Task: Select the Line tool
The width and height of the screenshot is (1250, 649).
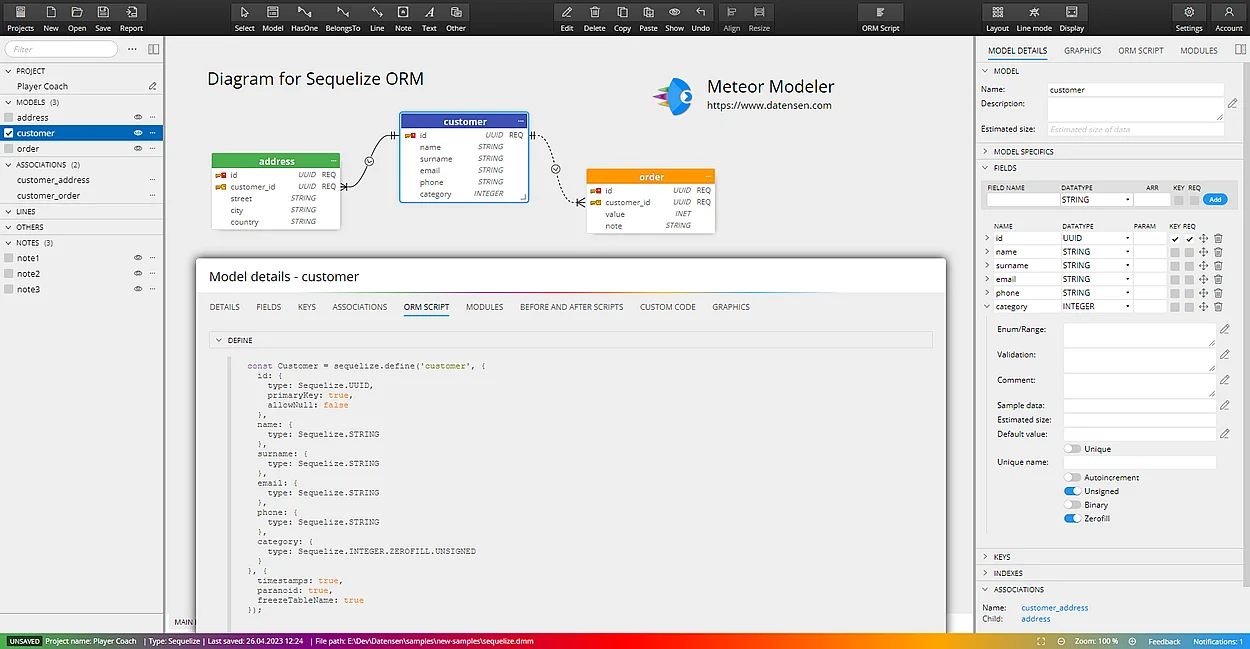Action: click(377, 17)
